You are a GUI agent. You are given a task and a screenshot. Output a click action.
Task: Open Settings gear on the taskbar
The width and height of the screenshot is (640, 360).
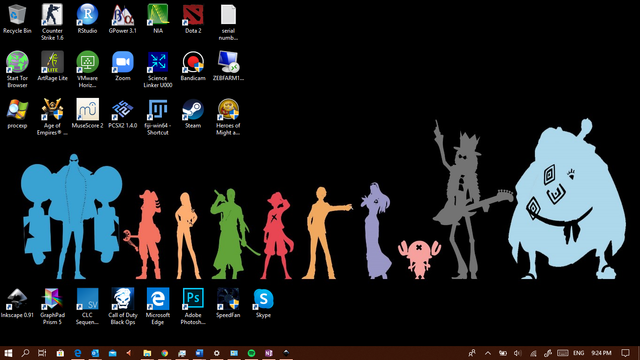tap(217, 353)
